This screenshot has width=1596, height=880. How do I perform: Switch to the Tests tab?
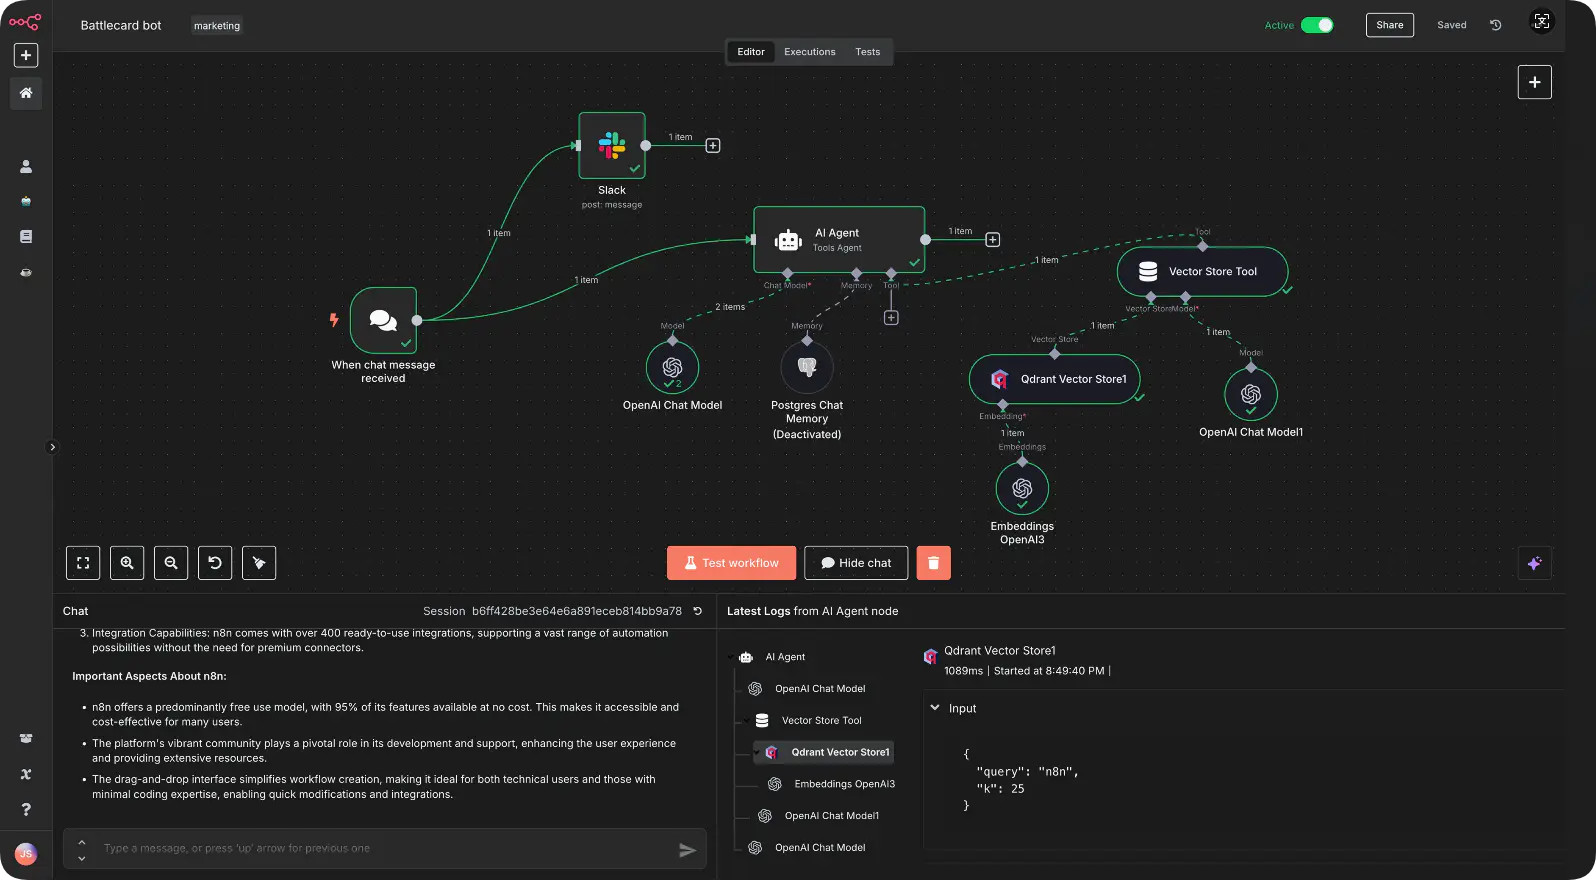(x=867, y=52)
